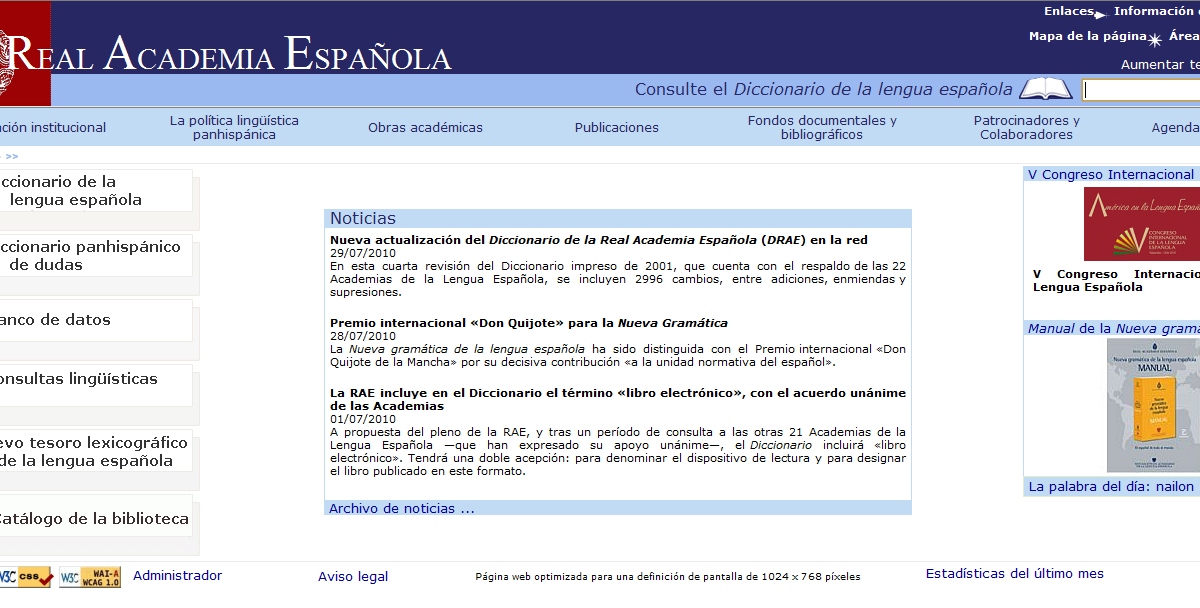Click the date 29/07/2010
This screenshot has height=608, width=1200.
point(363,253)
